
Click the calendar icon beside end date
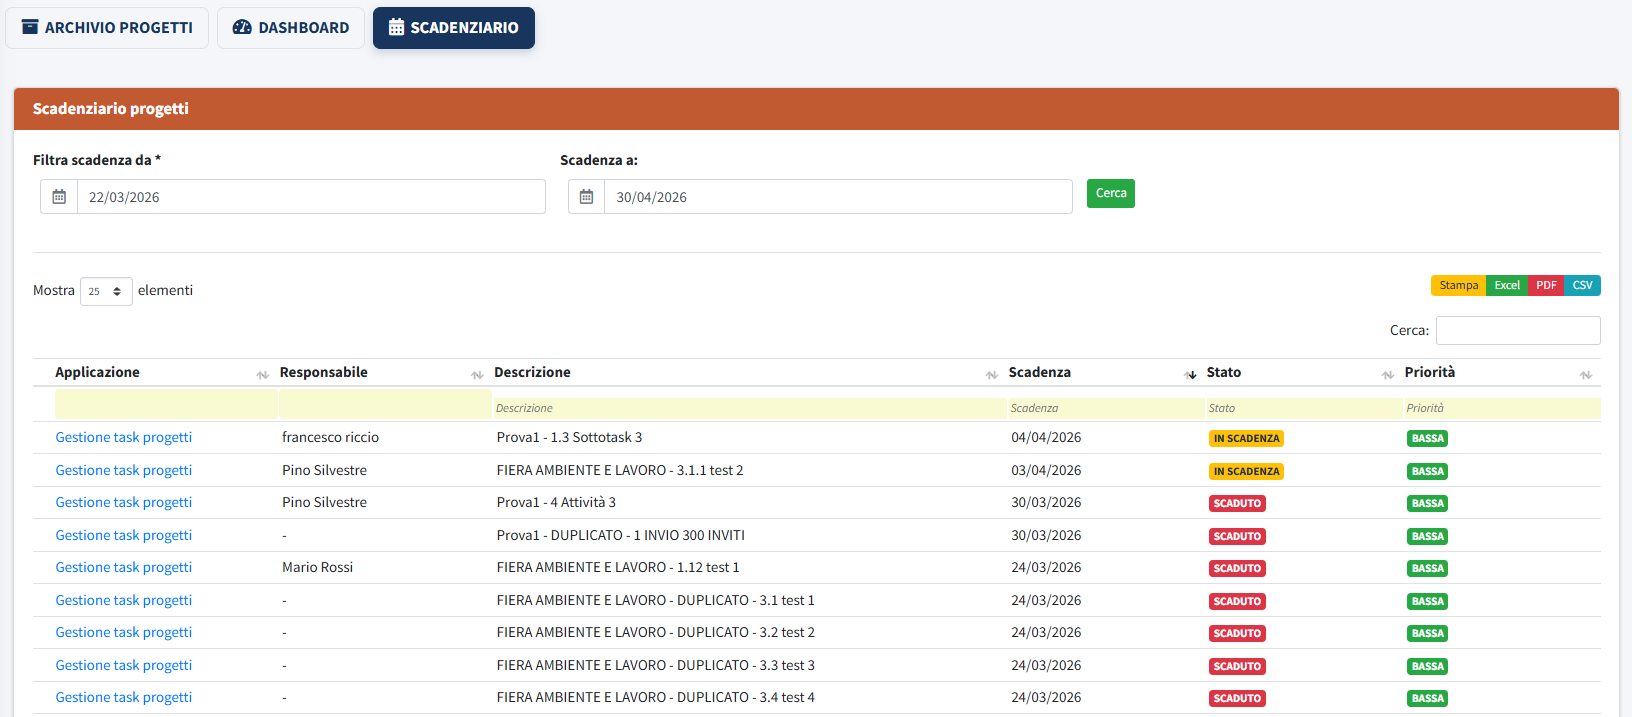[x=586, y=197]
